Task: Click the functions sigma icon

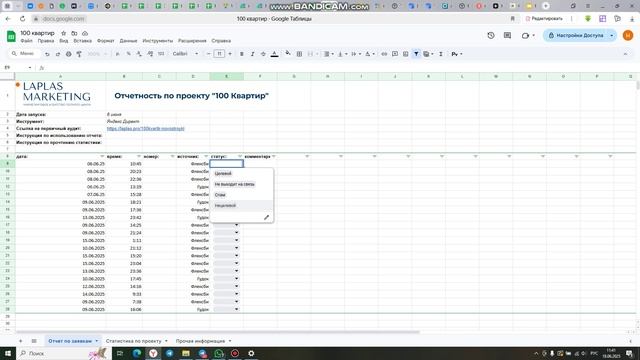Action: [x=441, y=54]
